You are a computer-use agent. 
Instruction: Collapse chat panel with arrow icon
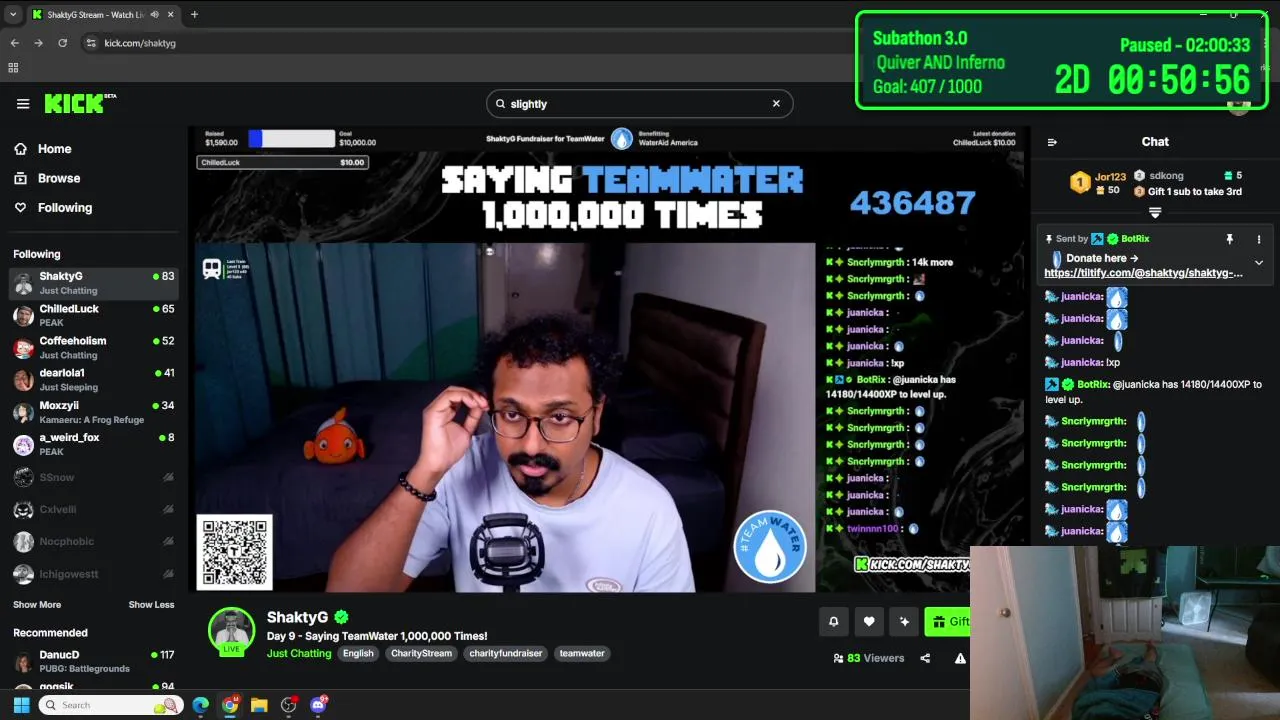(1052, 142)
